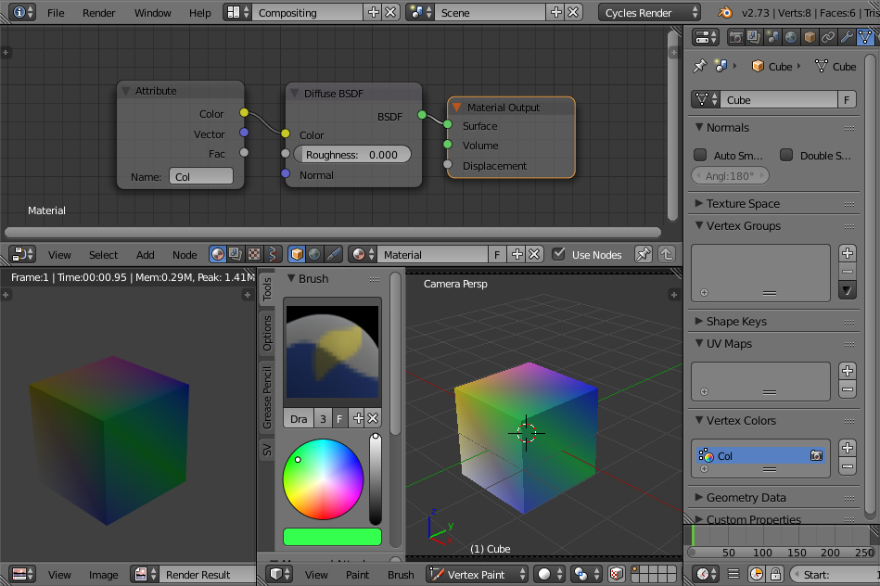Screen dimensions: 880x586
Task: Open the World properties tab (globe icon)
Action: 791,38
